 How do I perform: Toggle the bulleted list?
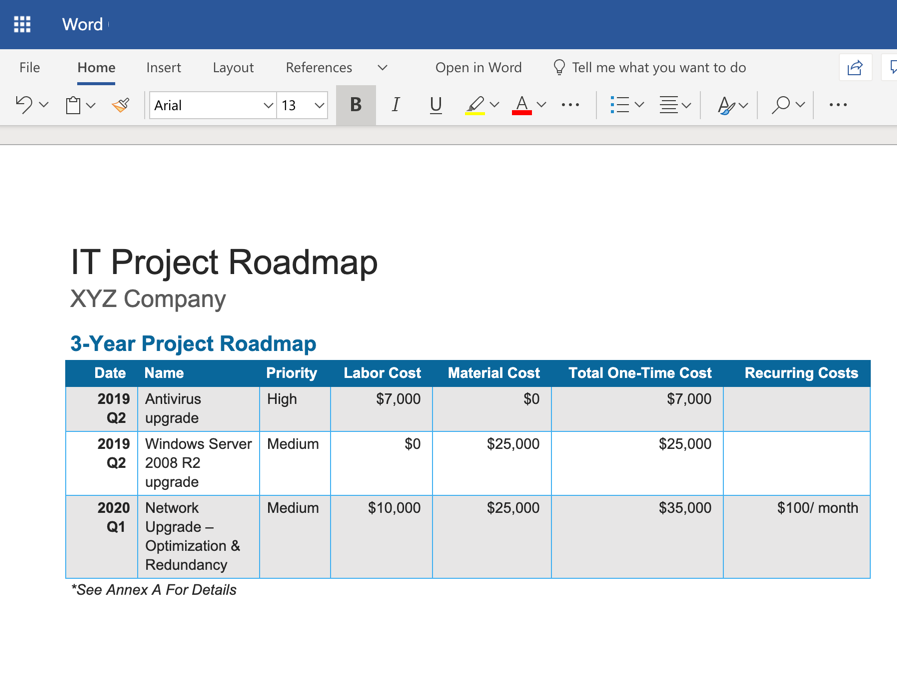(x=620, y=104)
